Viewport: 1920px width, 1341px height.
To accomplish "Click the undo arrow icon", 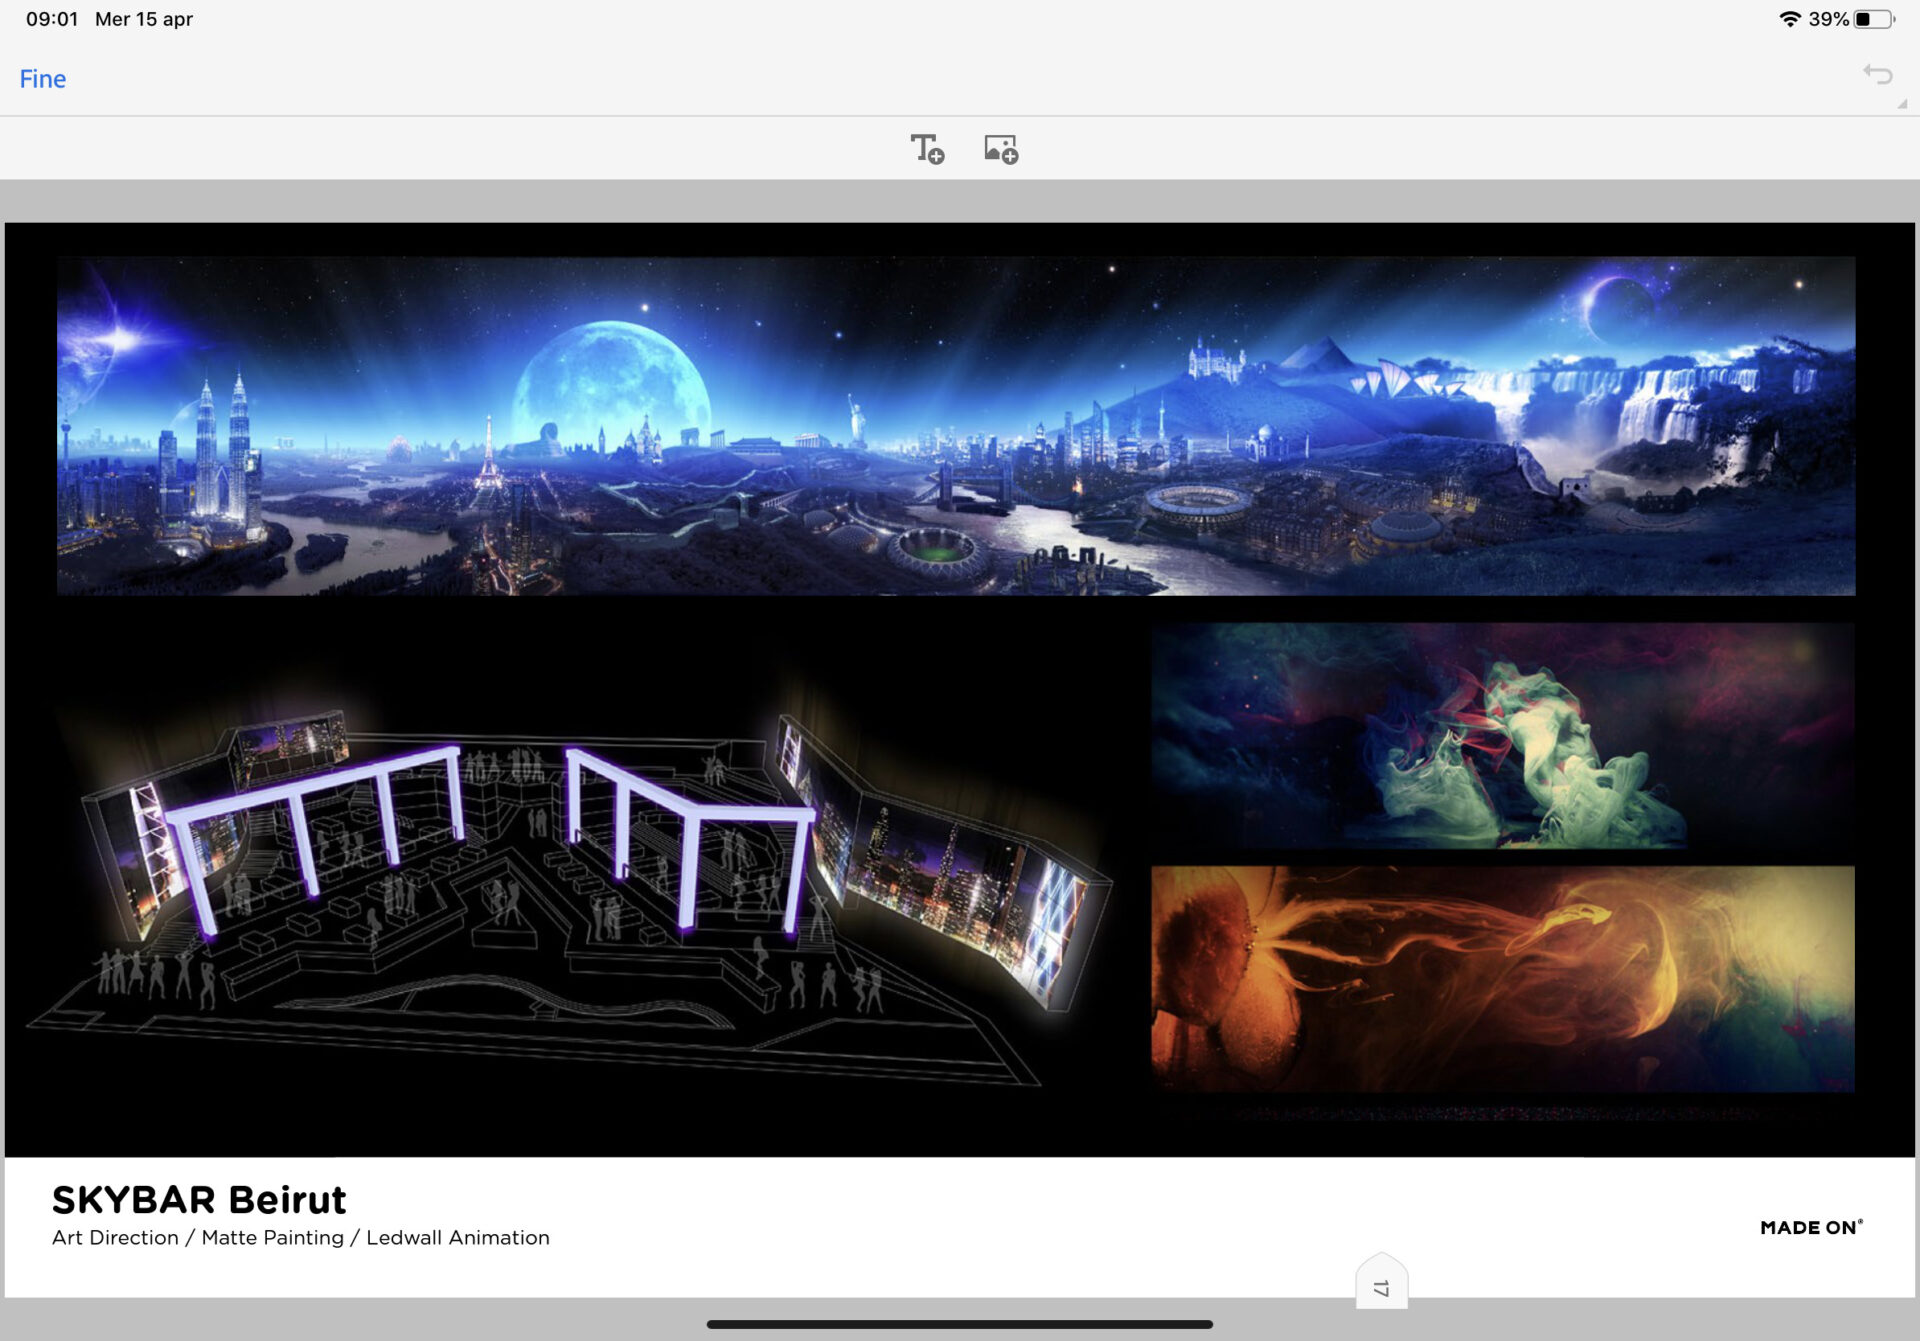I will coord(1877,75).
